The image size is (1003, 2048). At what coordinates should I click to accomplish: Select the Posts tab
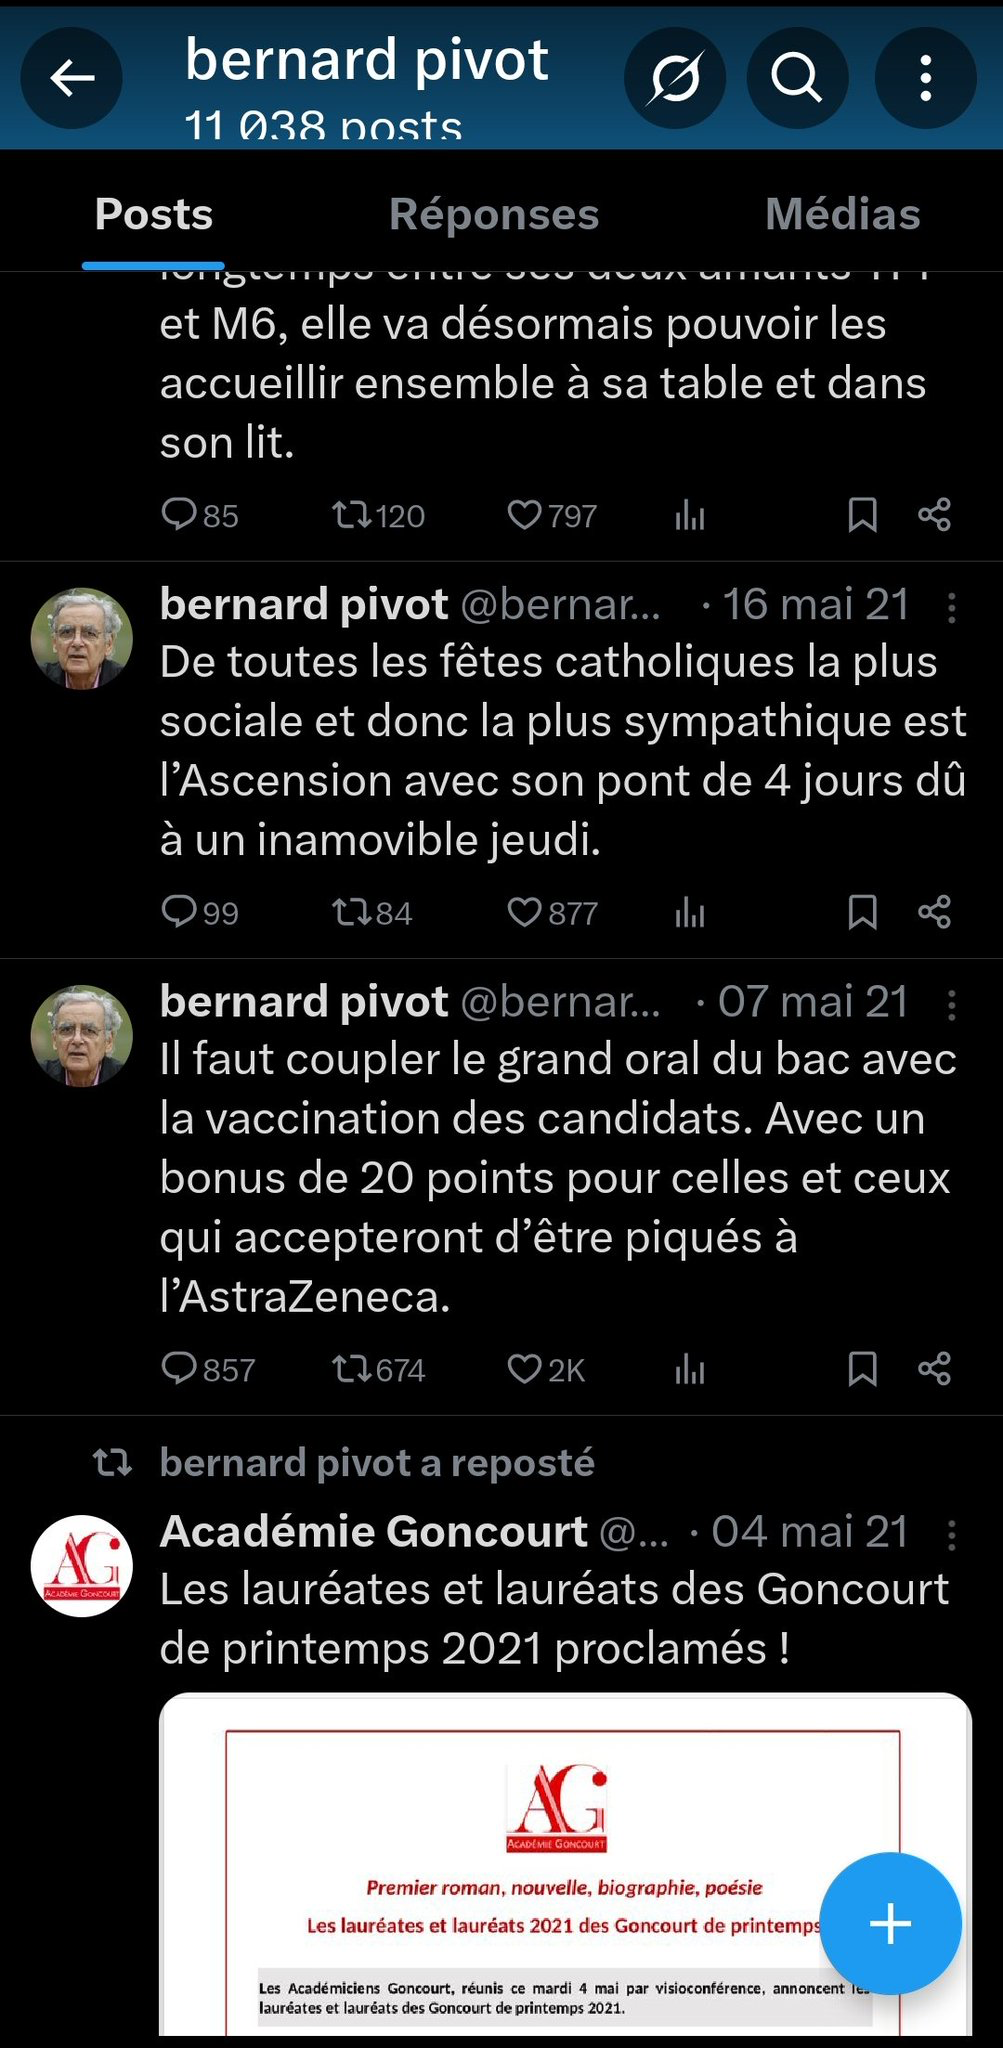[154, 214]
